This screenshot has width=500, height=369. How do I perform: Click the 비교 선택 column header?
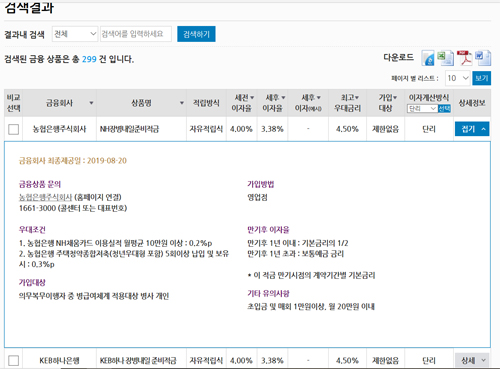pos(13,103)
